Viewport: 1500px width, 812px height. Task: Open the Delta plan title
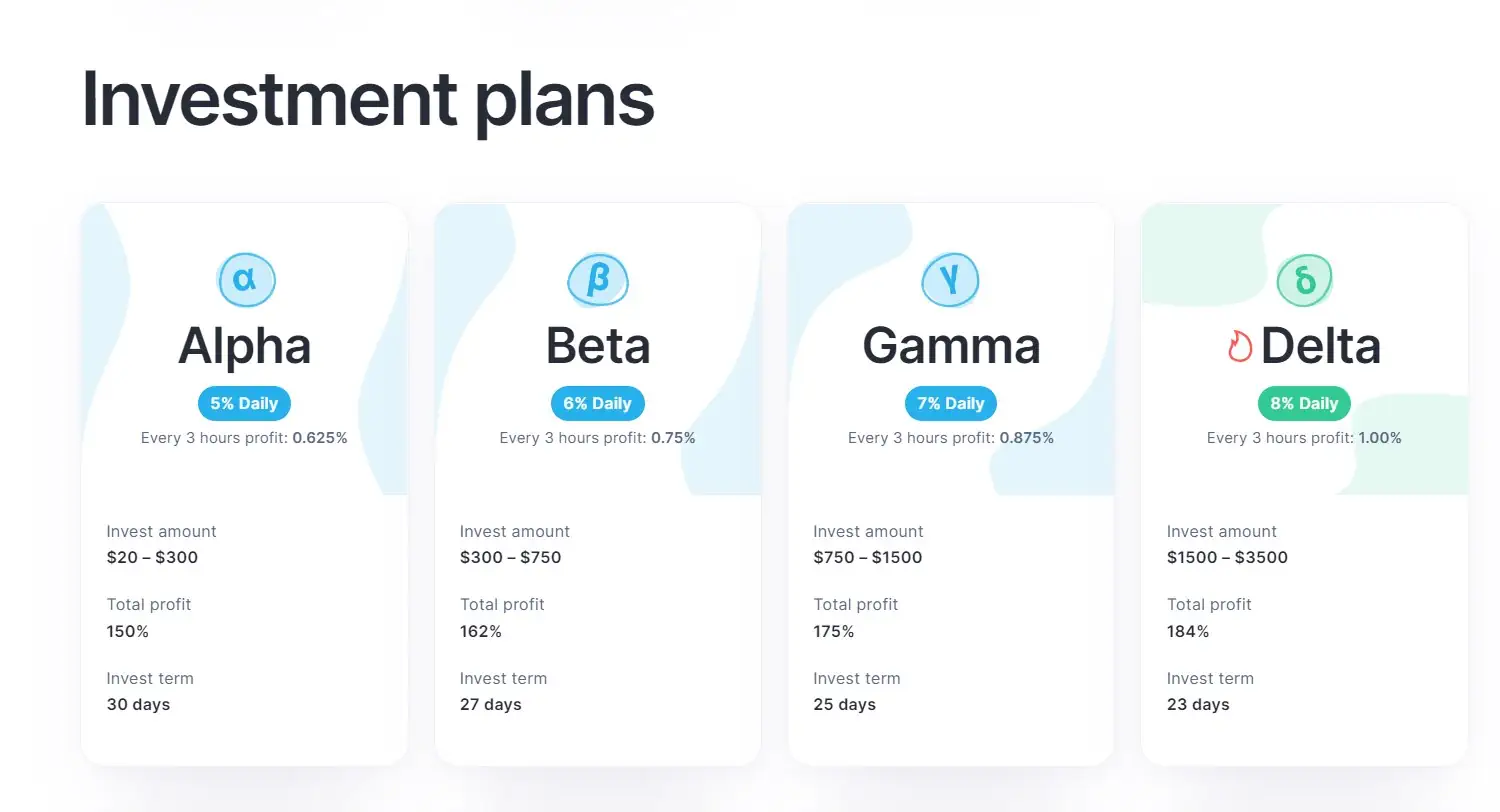point(1320,346)
